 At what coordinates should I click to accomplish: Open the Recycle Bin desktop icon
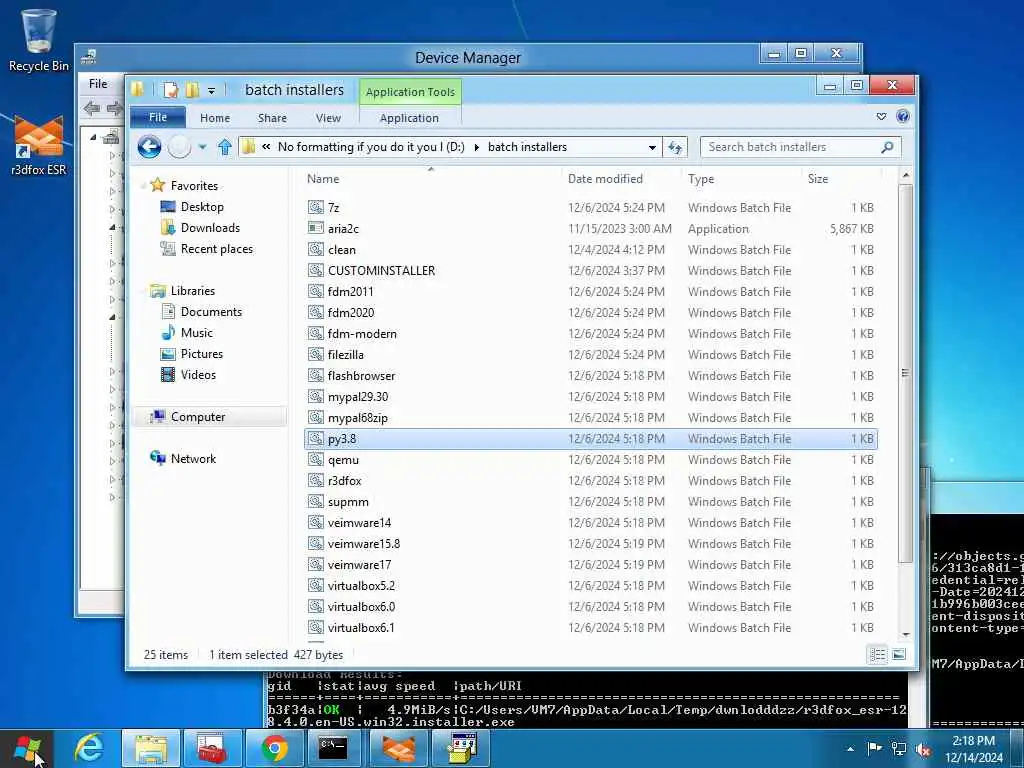[x=39, y=39]
